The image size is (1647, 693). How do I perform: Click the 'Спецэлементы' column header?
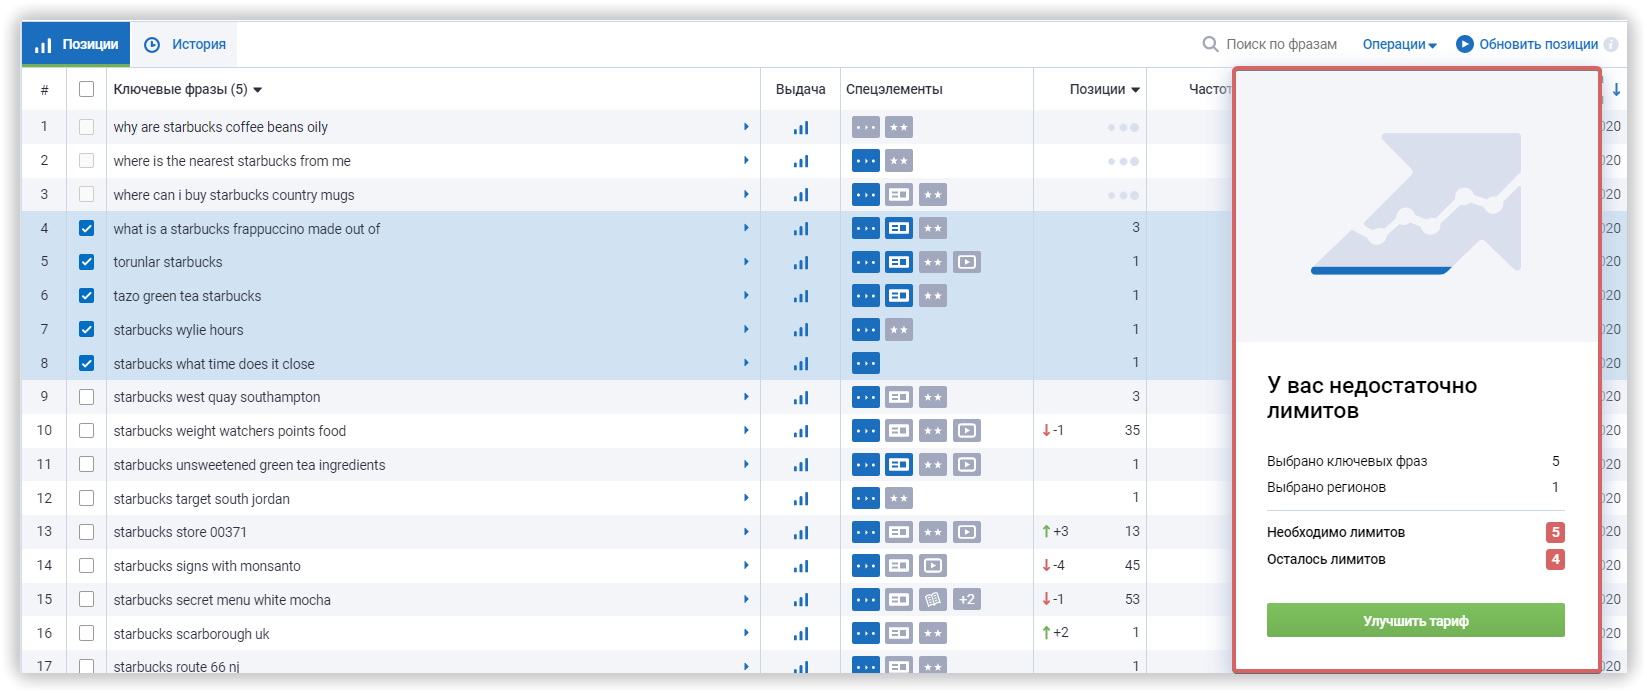(x=894, y=89)
